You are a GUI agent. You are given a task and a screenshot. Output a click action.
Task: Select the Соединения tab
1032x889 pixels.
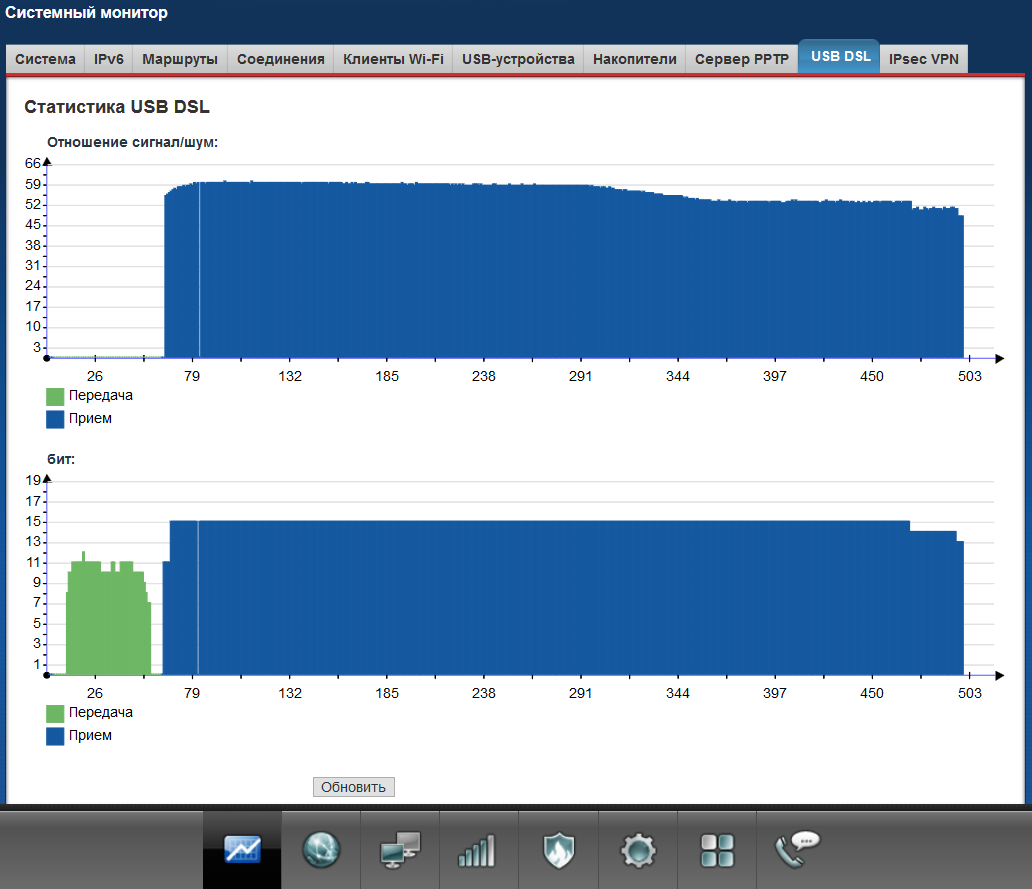pos(280,59)
